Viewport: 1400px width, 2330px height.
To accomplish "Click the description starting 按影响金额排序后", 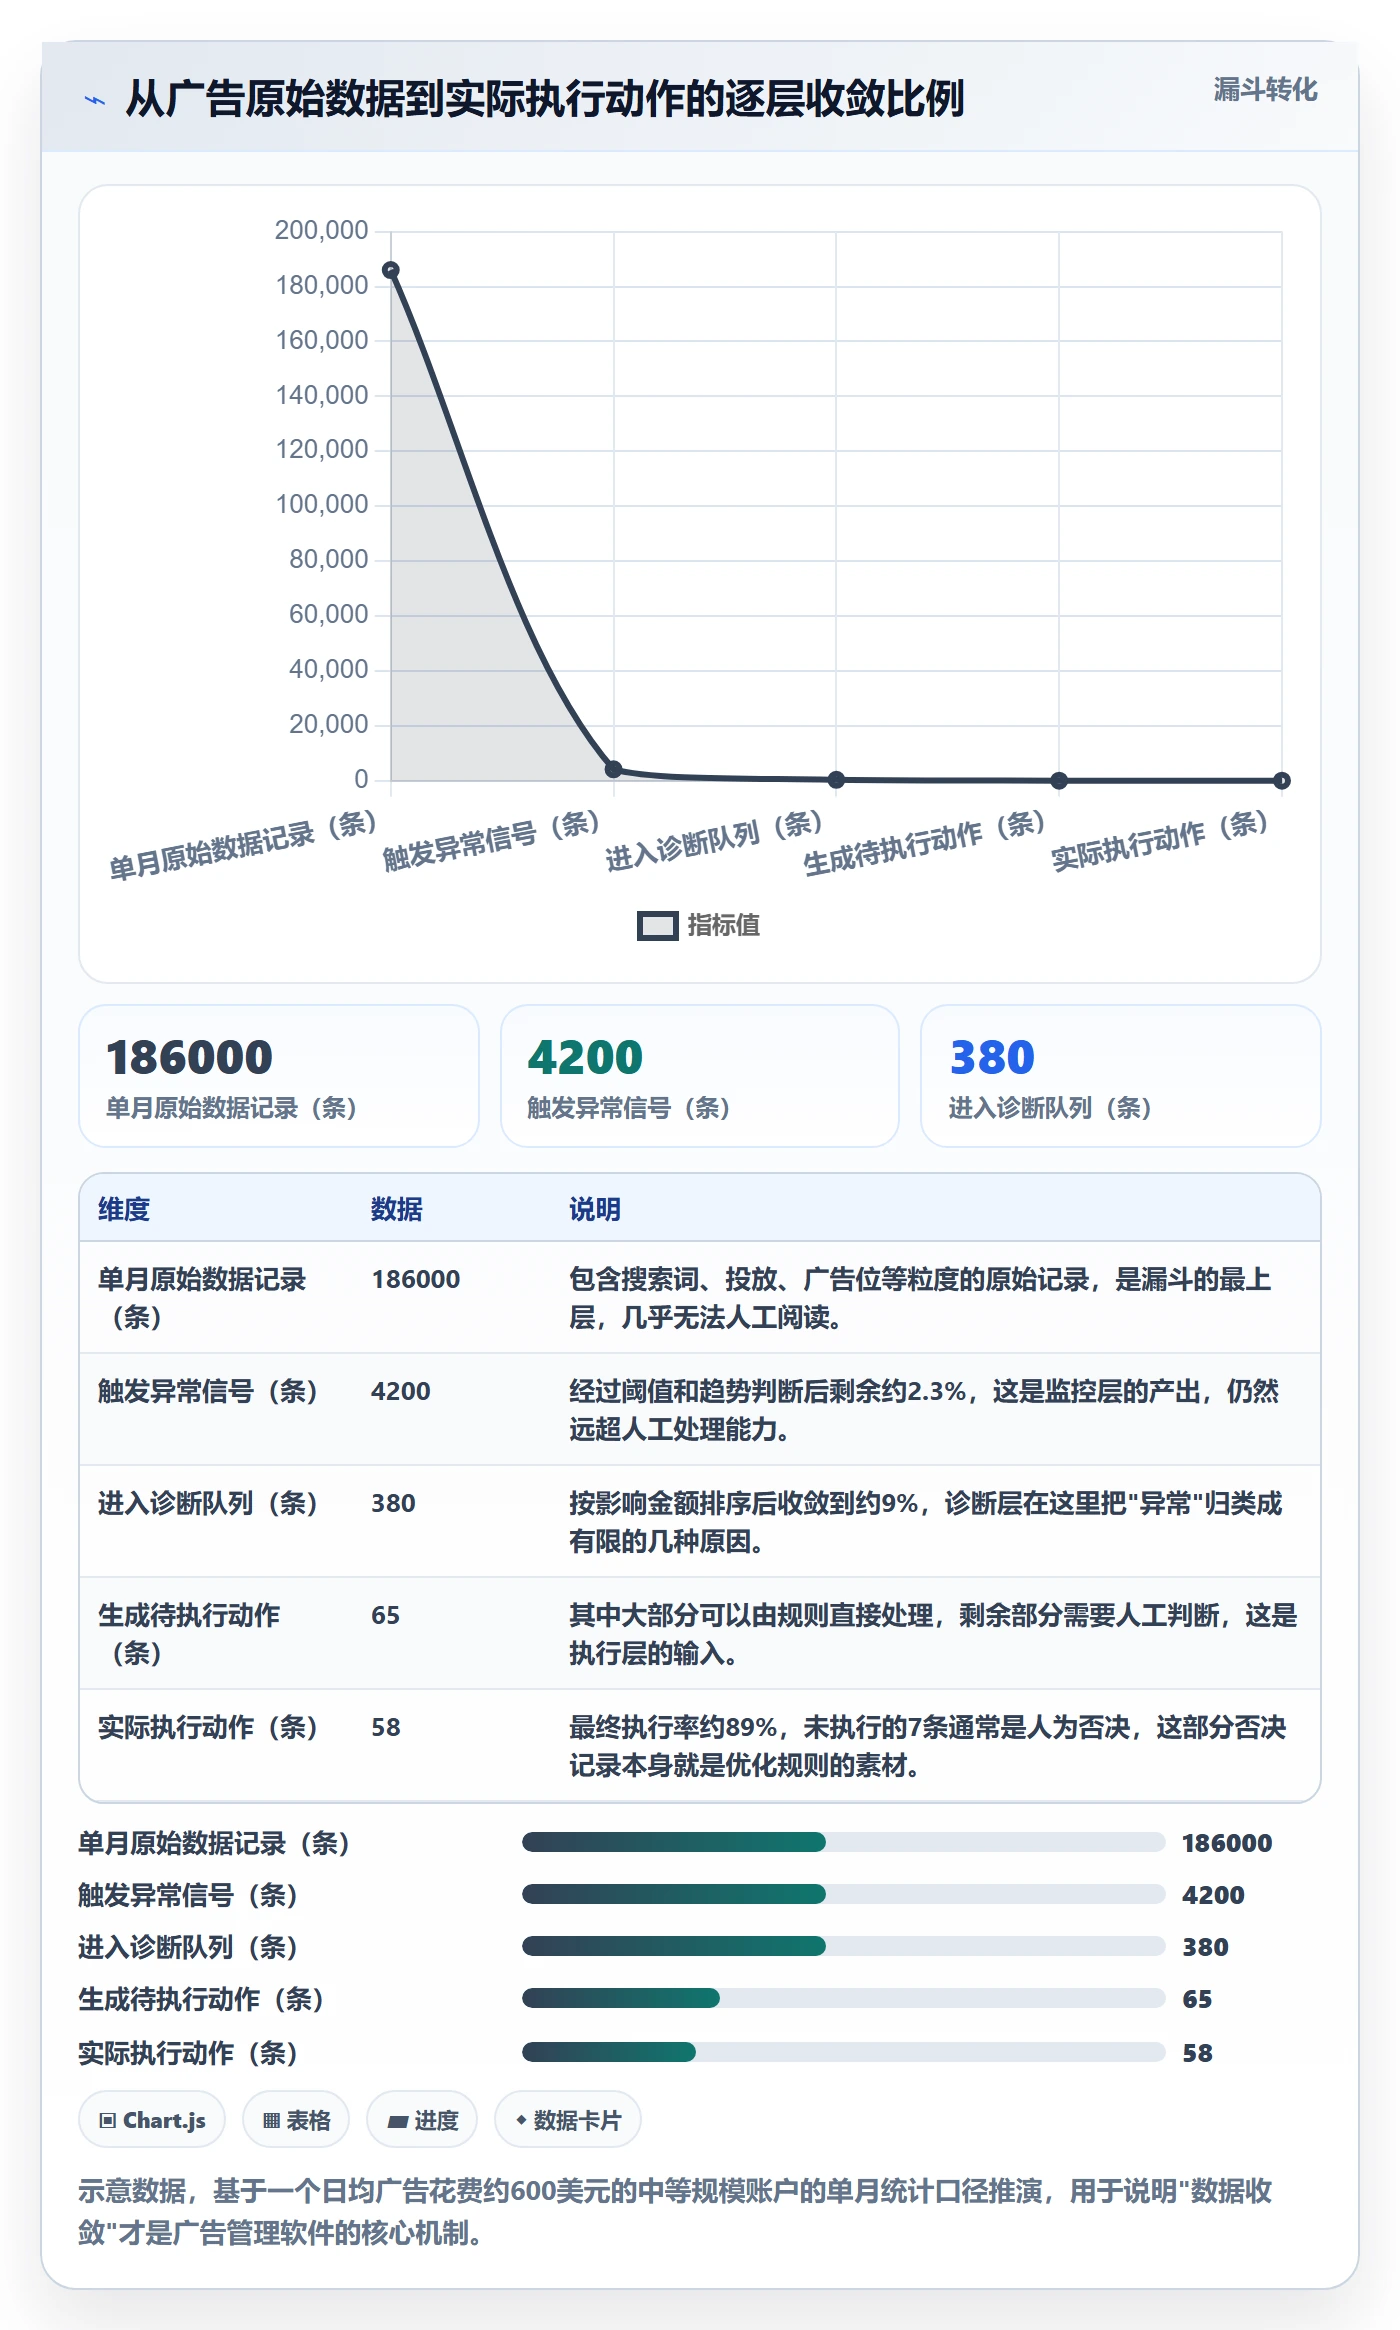I will click(x=926, y=1522).
